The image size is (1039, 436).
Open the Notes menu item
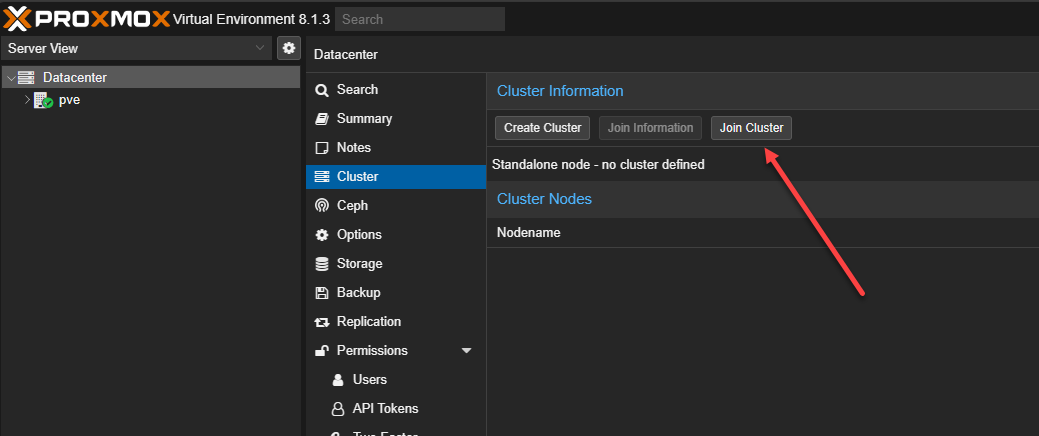tap(353, 148)
